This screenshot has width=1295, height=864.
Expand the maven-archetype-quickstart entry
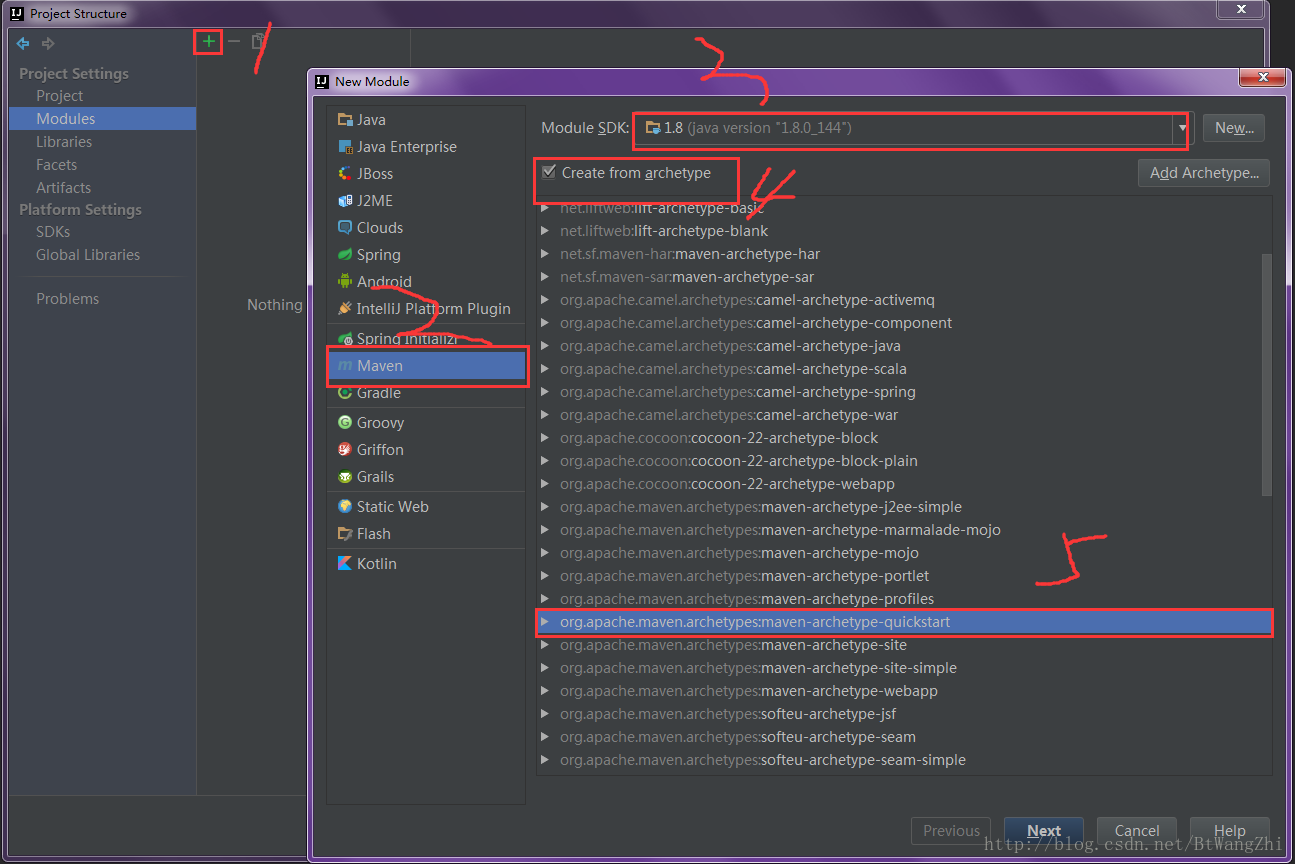(x=545, y=622)
